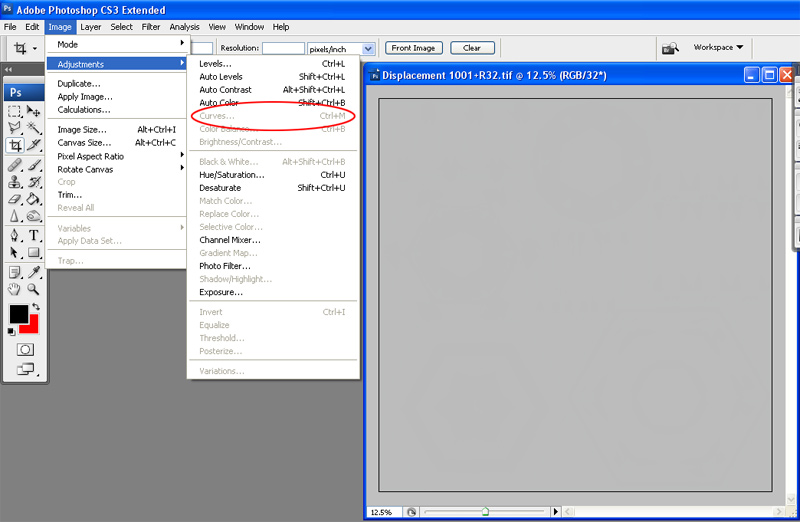This screenshot has height=522, width=800.
Task: Open the Filter menu
Action: pyautogui.click(x=151, y=27)
